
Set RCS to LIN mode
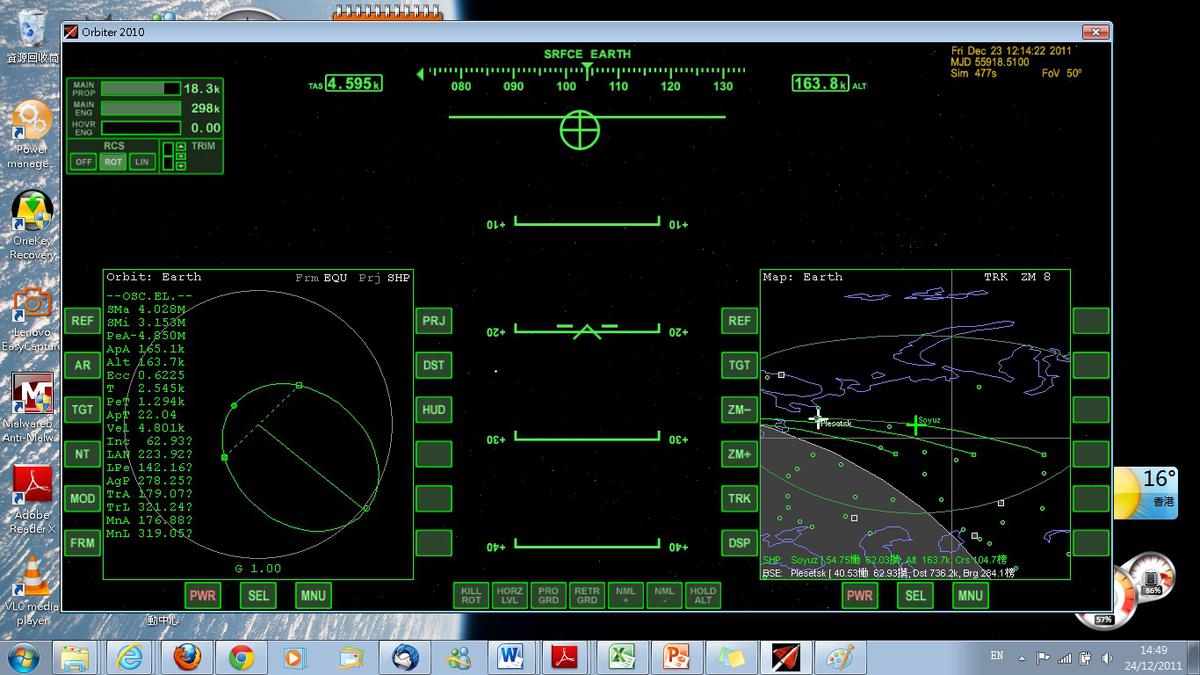pyautogui.click(x=143, y=162)
